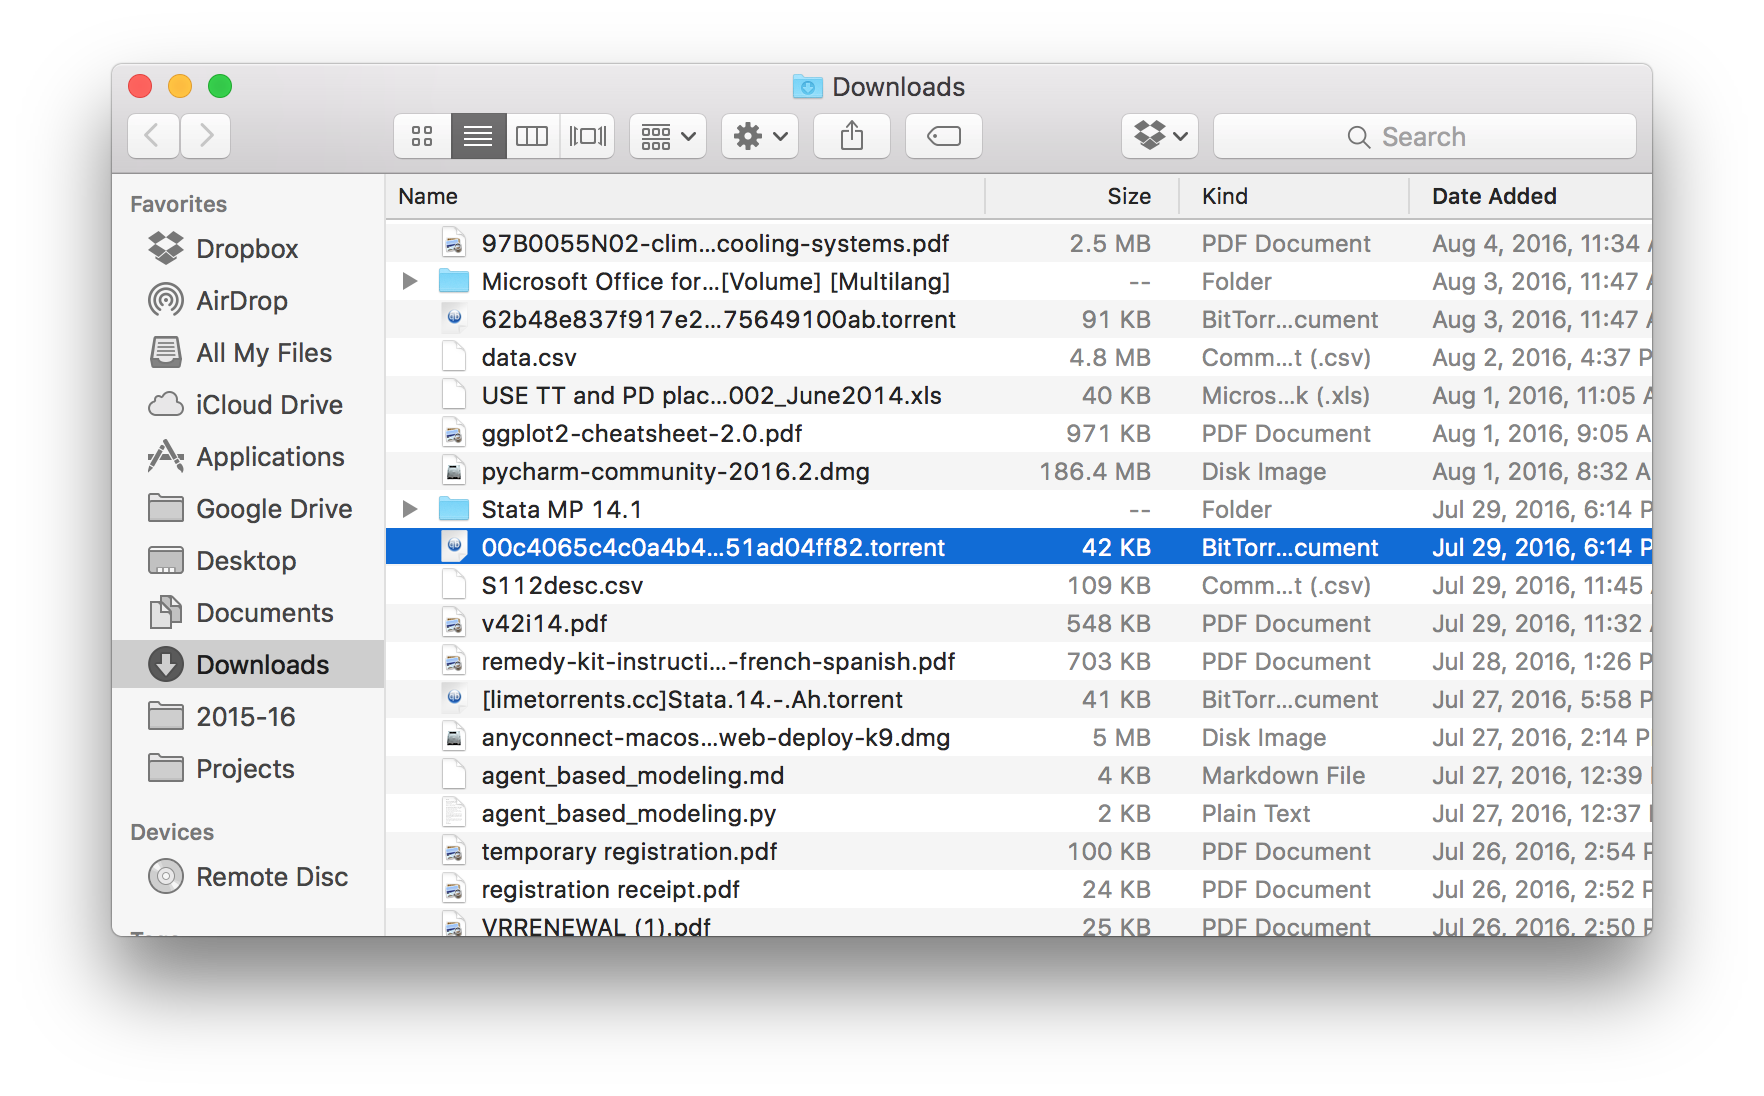Click in the Search field
Screen dimensions: 1764x1096
[x=1425, y=136]
